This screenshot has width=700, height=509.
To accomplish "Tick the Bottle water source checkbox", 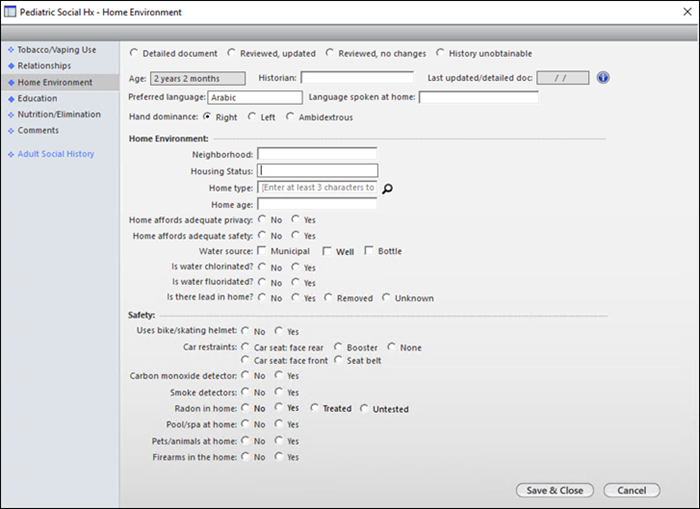I will [370, 251].
